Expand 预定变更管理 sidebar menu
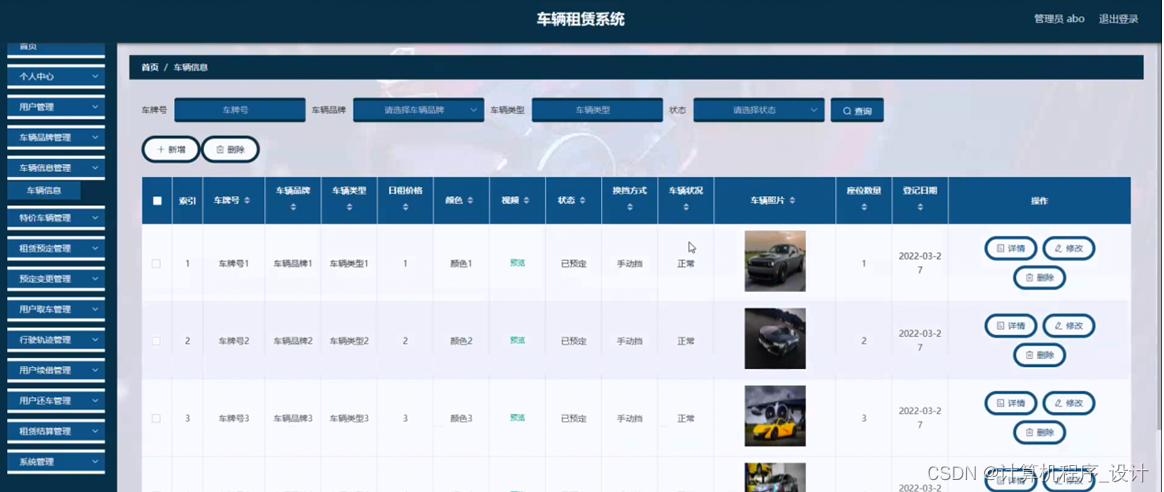1164x492 pixels. coord(56,279)
